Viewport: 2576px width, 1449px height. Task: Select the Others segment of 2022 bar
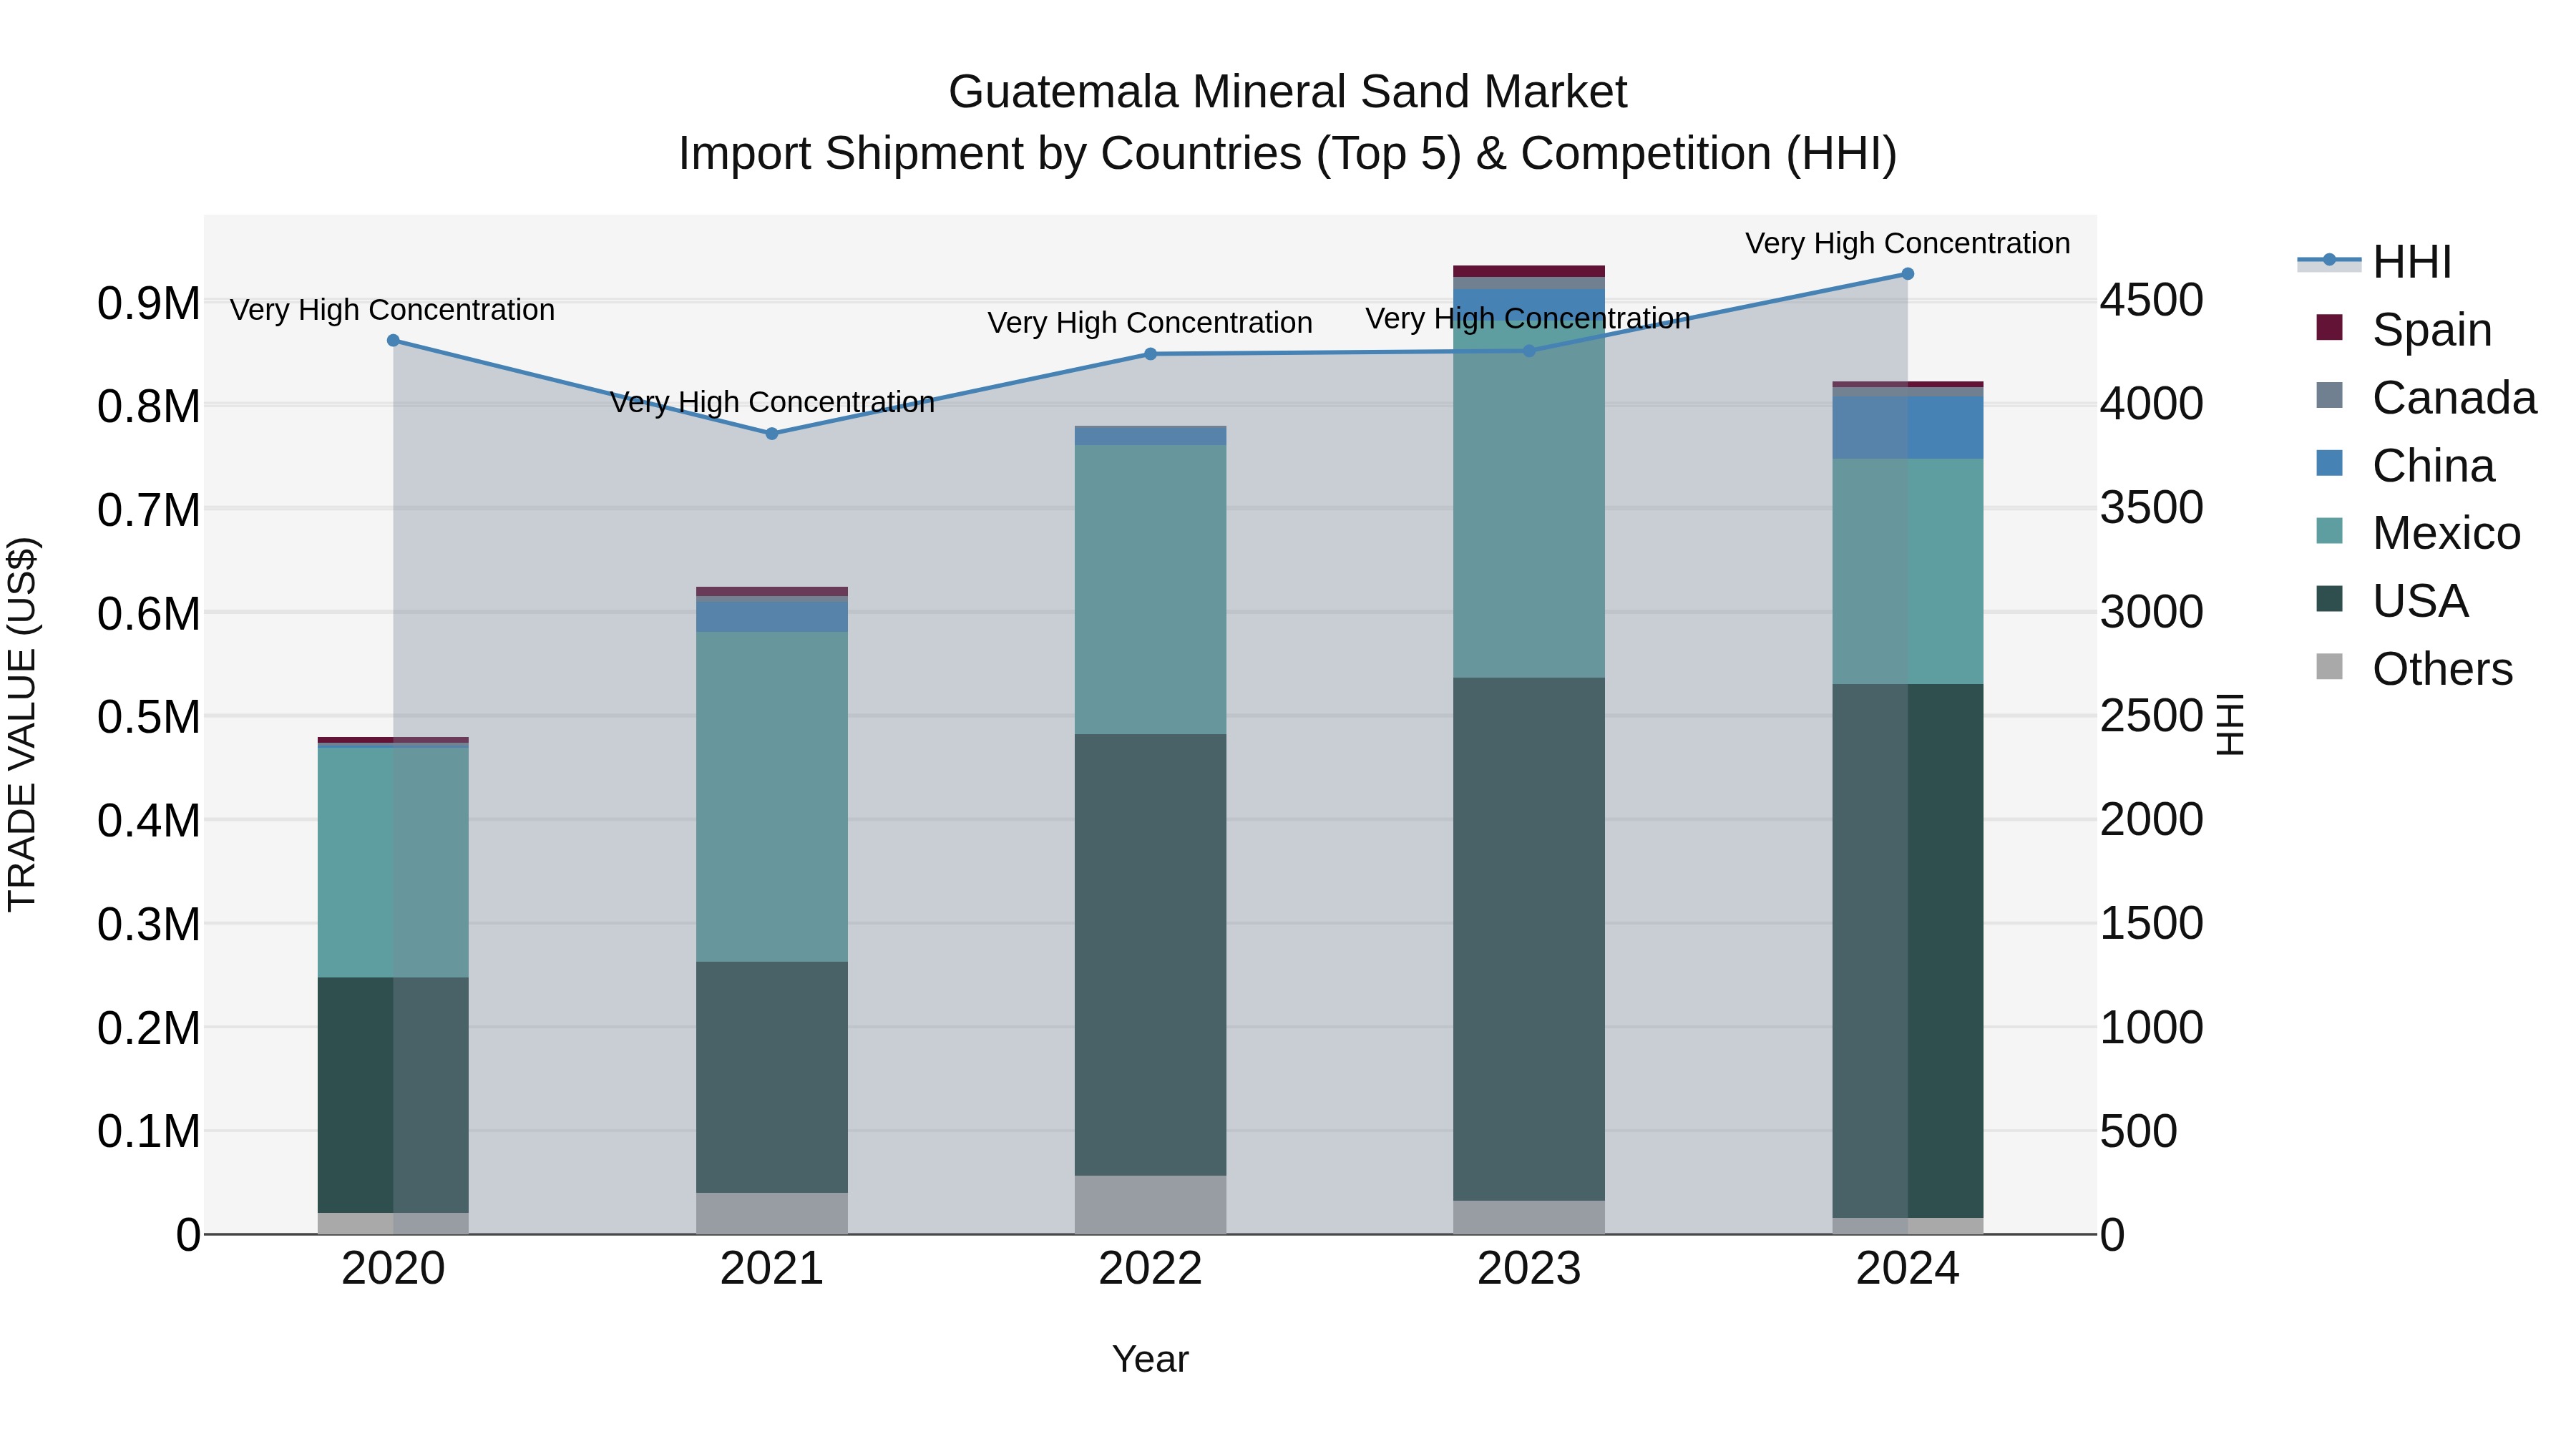[x=1150, y=1205]
